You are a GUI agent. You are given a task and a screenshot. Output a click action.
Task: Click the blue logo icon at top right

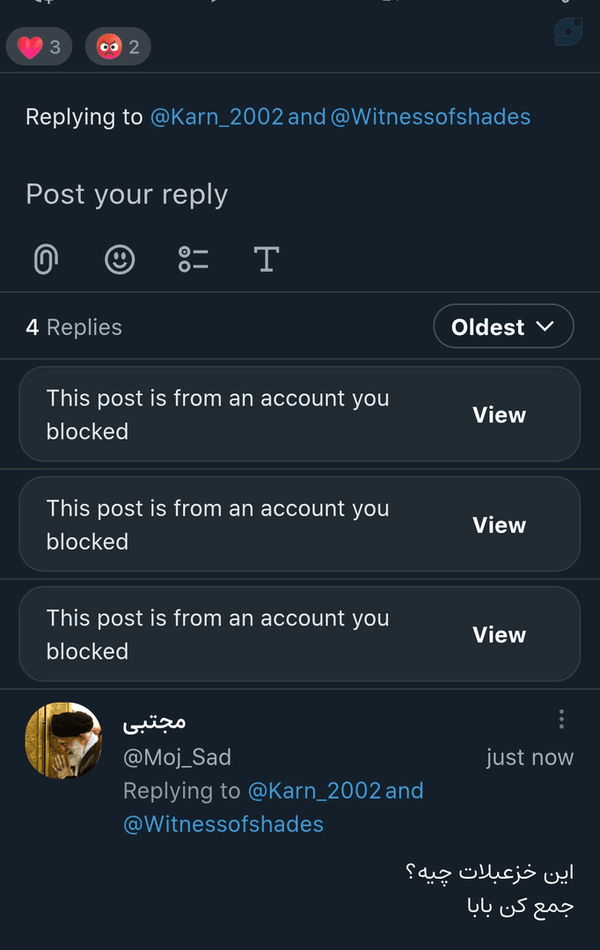click(568, 31)
